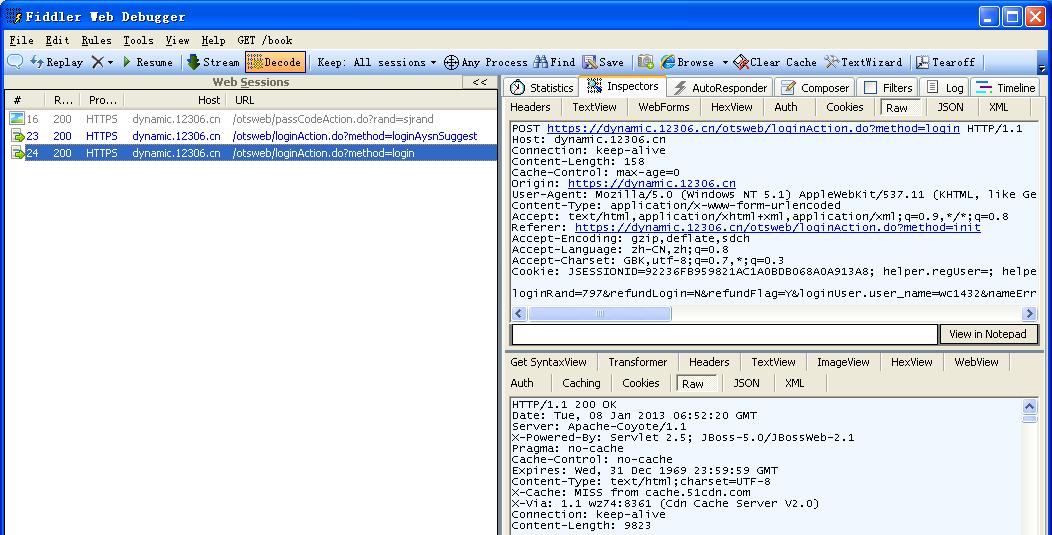Click toolbar overflow arrow at right edge

coord(1041,68)
